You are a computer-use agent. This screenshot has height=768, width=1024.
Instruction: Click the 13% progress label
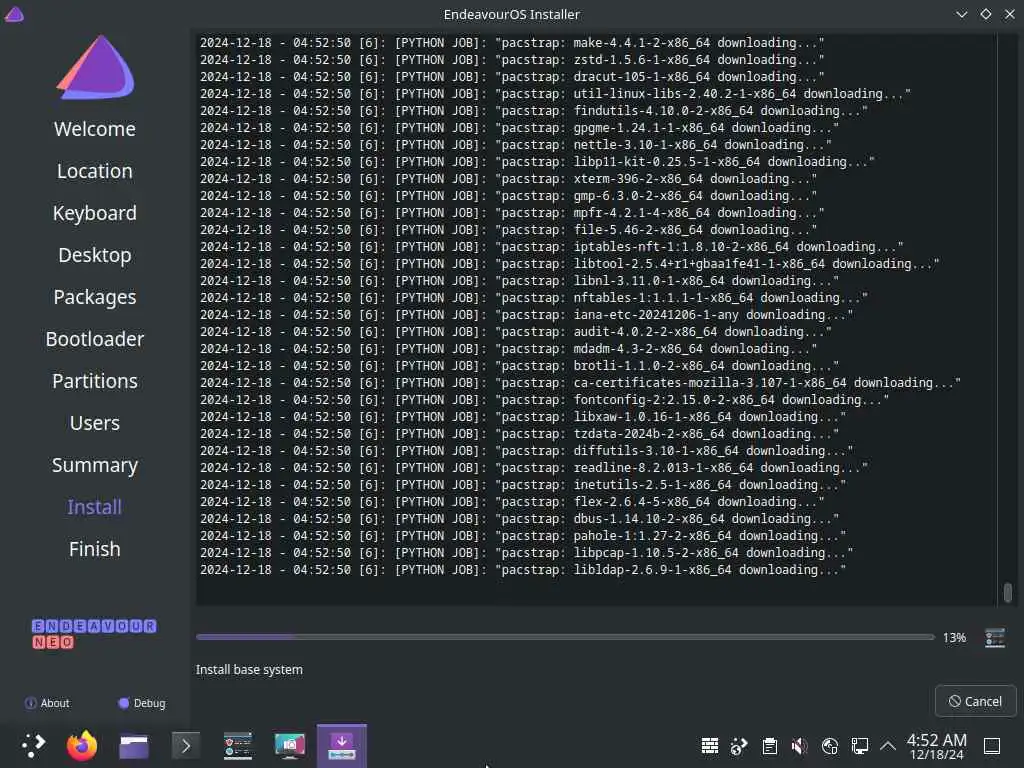point(954,637)
